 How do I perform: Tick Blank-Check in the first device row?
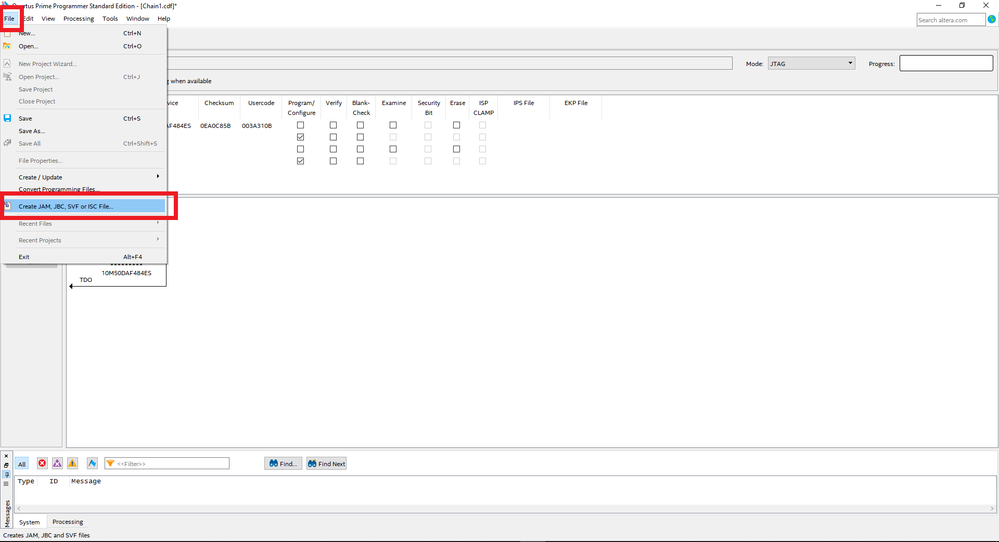coord(361,125)
